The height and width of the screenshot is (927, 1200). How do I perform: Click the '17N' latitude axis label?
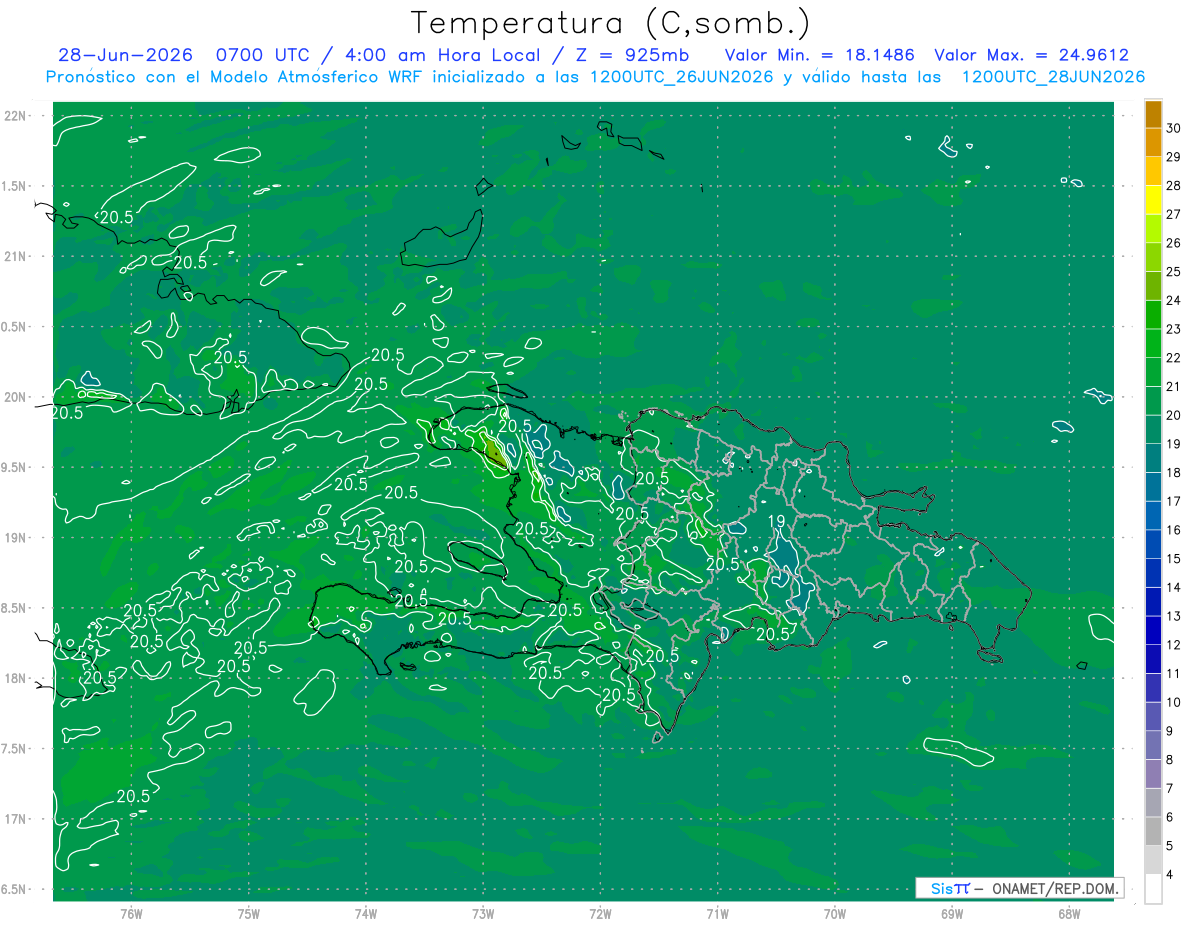[x=16, y=819]
